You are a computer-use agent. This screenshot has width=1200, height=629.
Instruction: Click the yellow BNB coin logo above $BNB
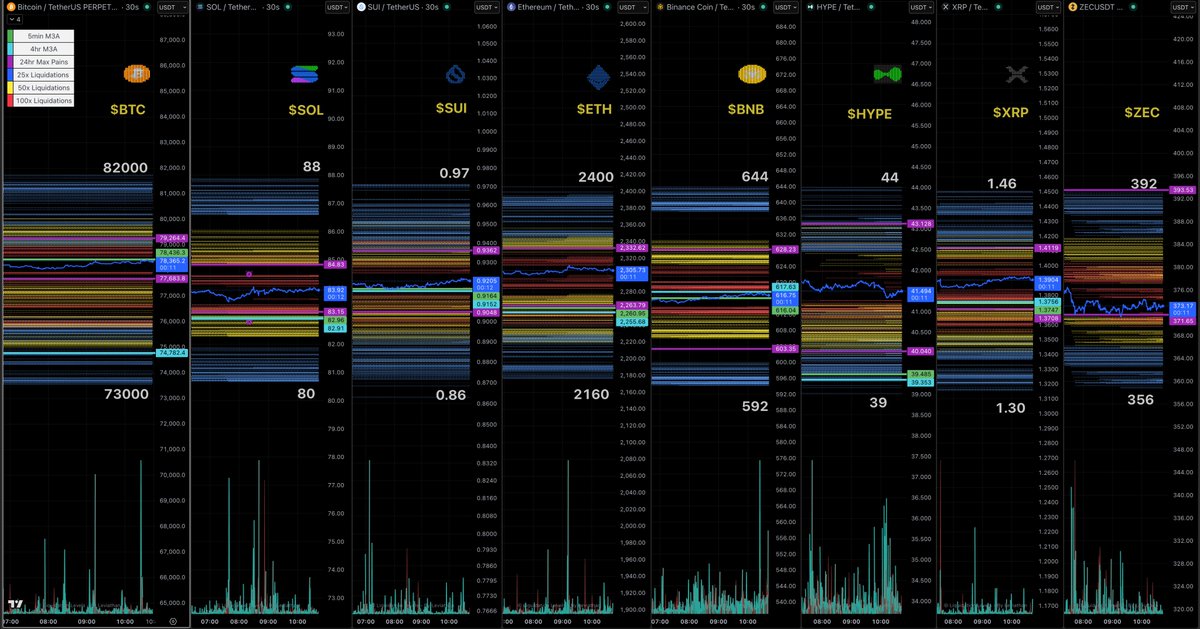point(751,74)
